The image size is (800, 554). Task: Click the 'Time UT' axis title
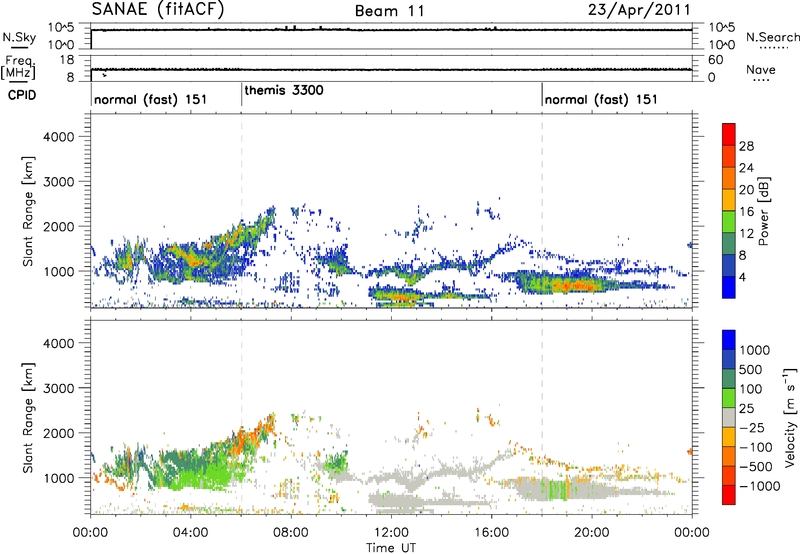click(x=391, y=547)
